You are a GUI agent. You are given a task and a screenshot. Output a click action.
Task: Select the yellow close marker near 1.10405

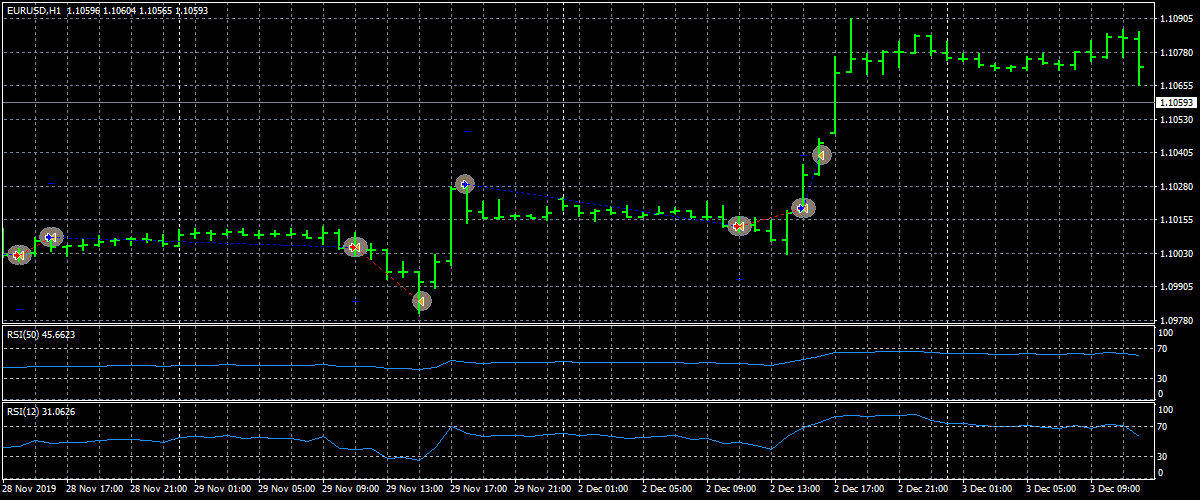(x=821, y=155)
